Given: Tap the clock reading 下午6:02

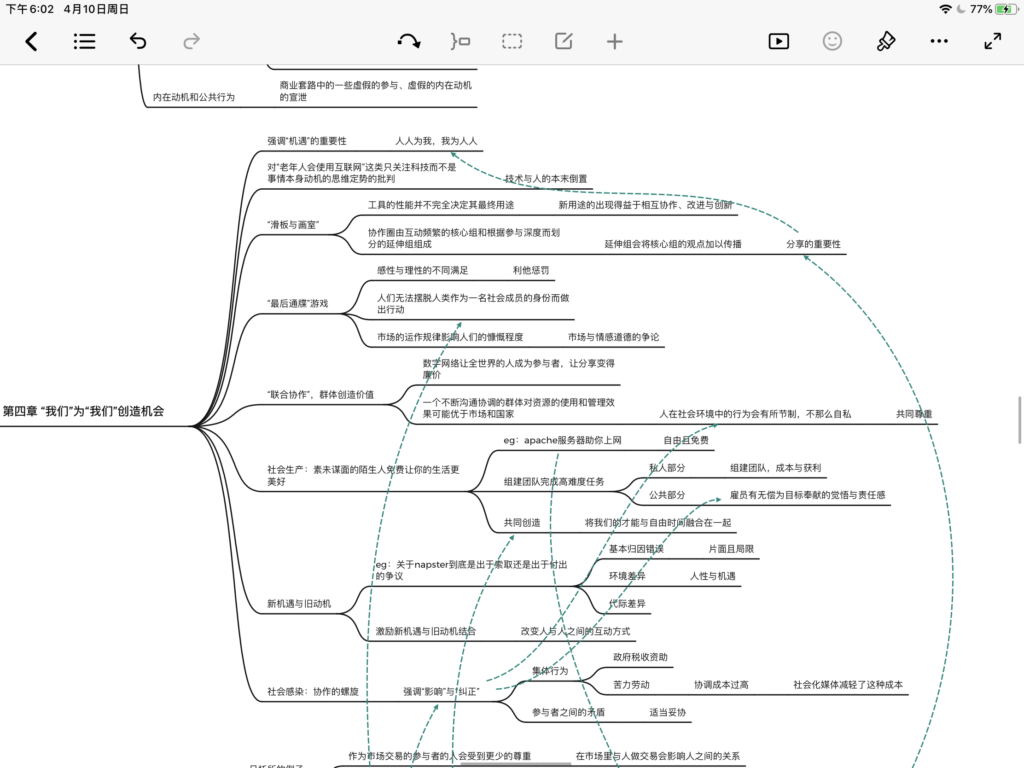Looking at the screenshot, I should pyautogui.click(x=30, y=9).
